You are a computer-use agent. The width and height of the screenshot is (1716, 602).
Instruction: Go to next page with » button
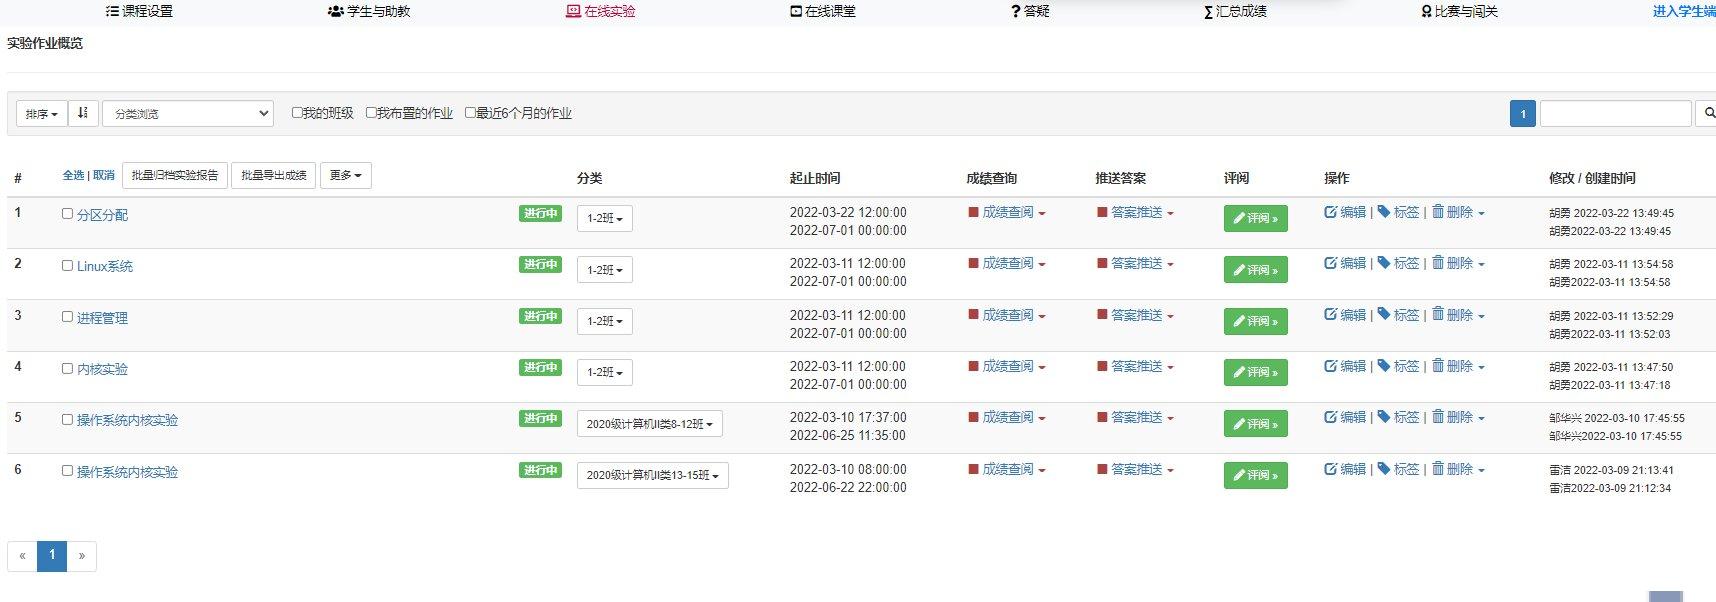(82, 556)
